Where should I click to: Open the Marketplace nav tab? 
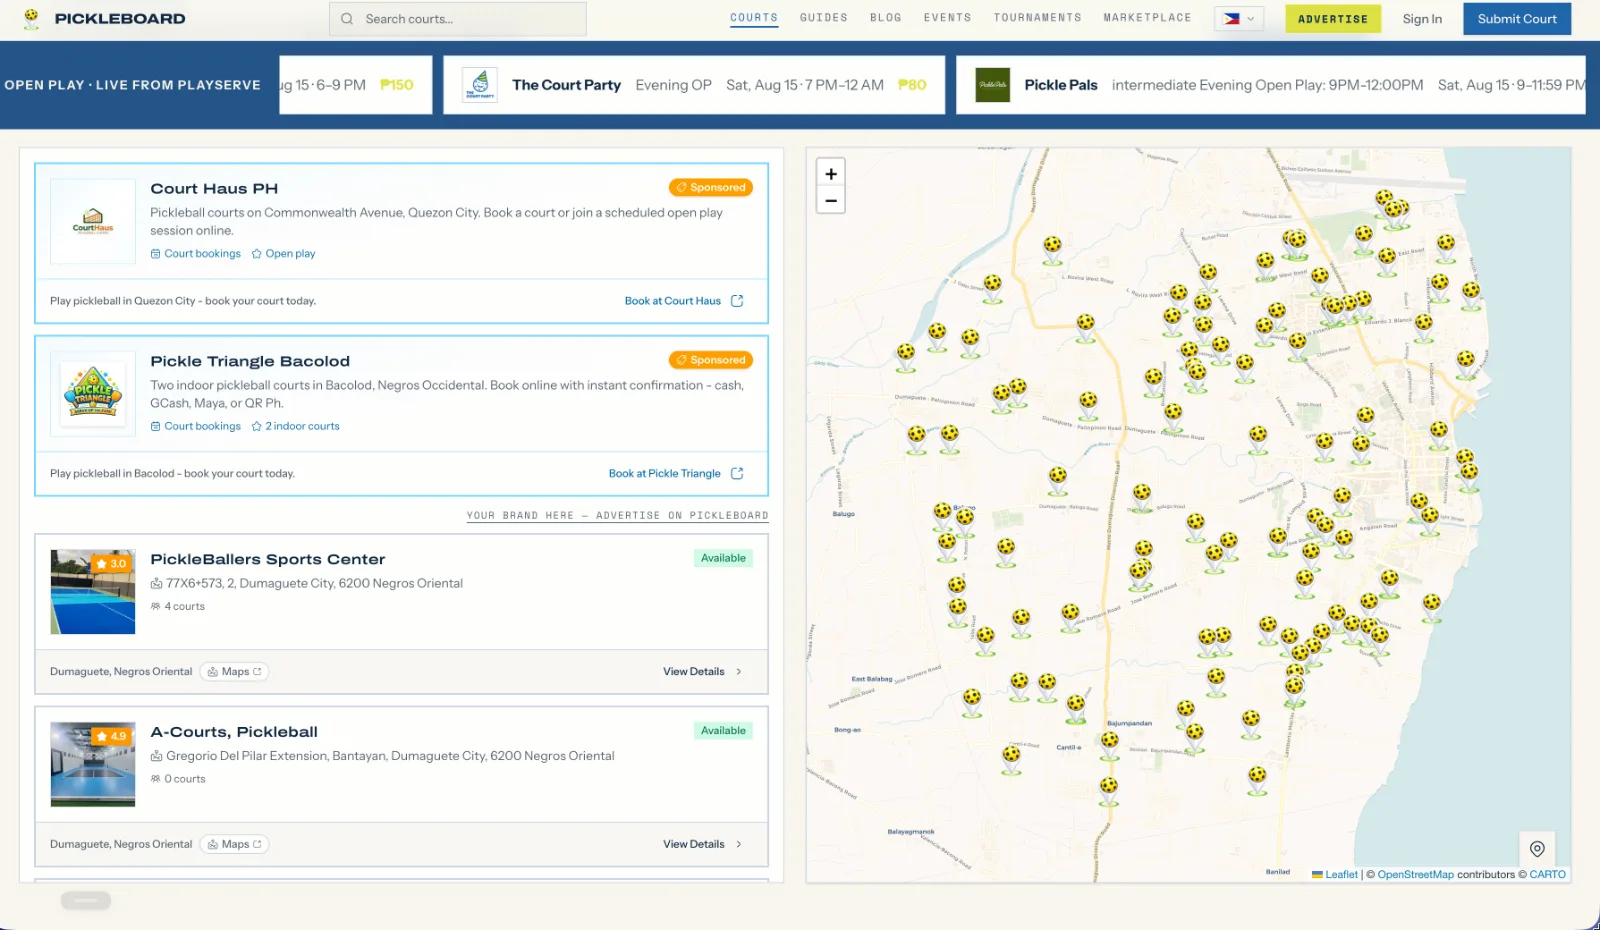[1148, 18]
